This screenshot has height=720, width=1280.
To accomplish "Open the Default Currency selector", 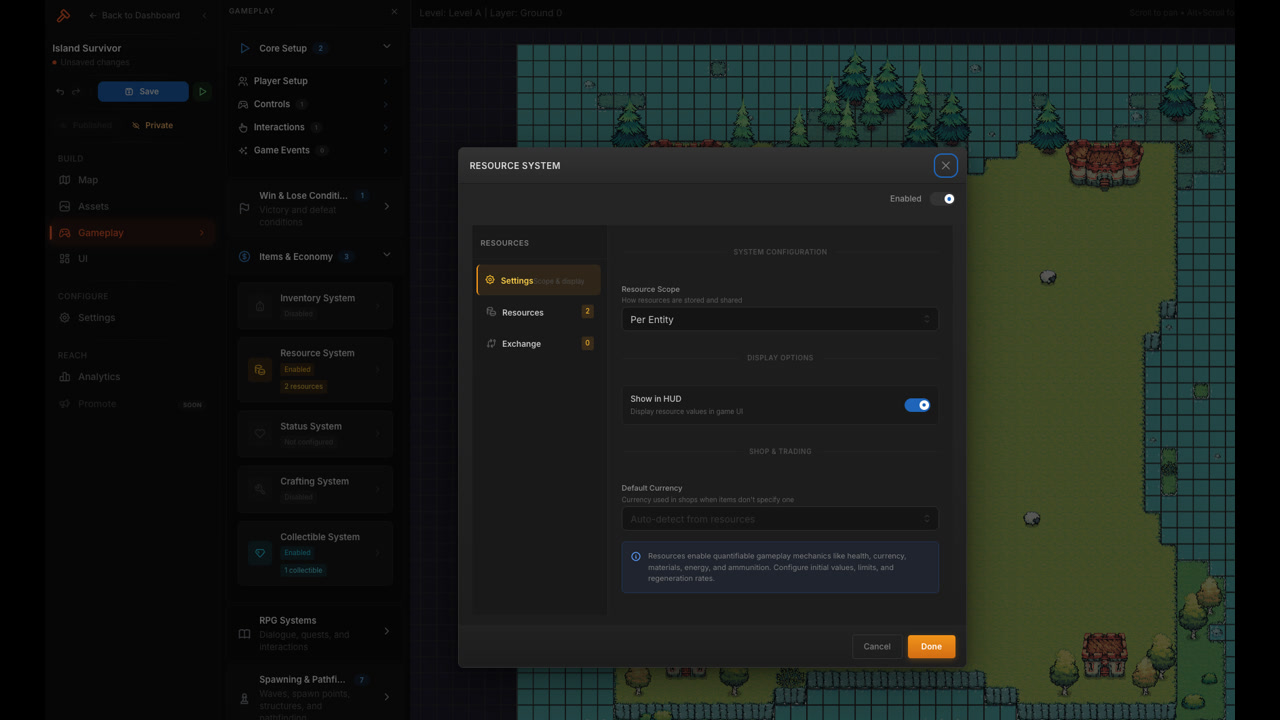I will (780, 518).
